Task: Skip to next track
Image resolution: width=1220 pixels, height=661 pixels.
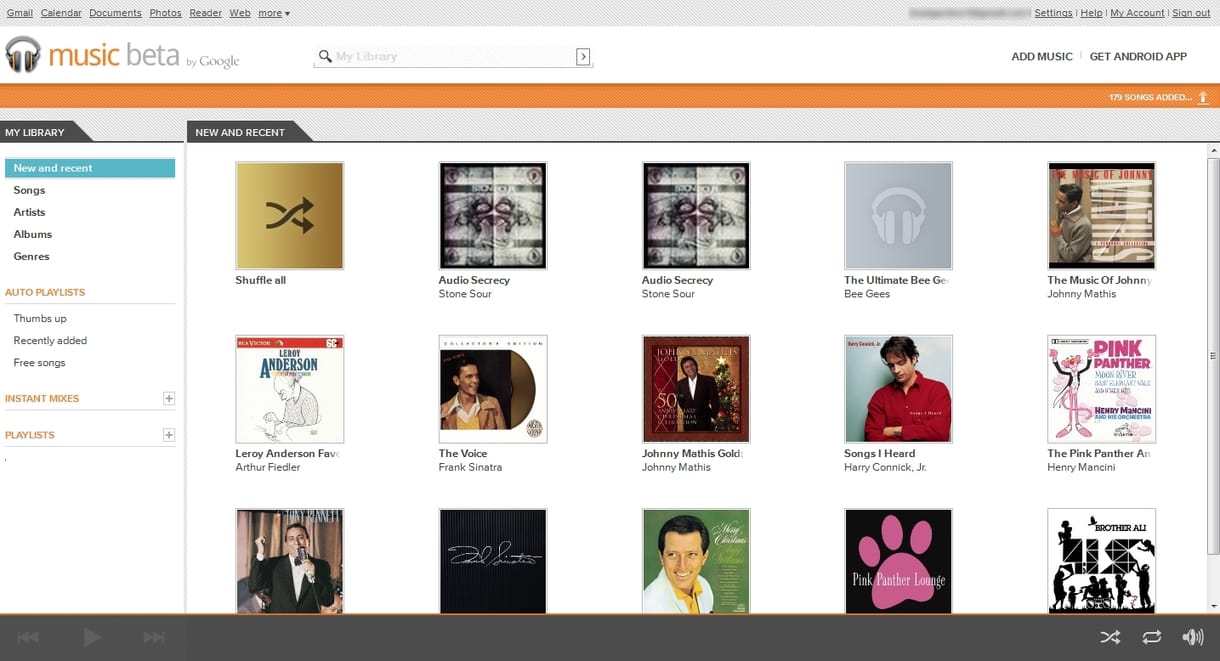Action: tap(154, 637)
